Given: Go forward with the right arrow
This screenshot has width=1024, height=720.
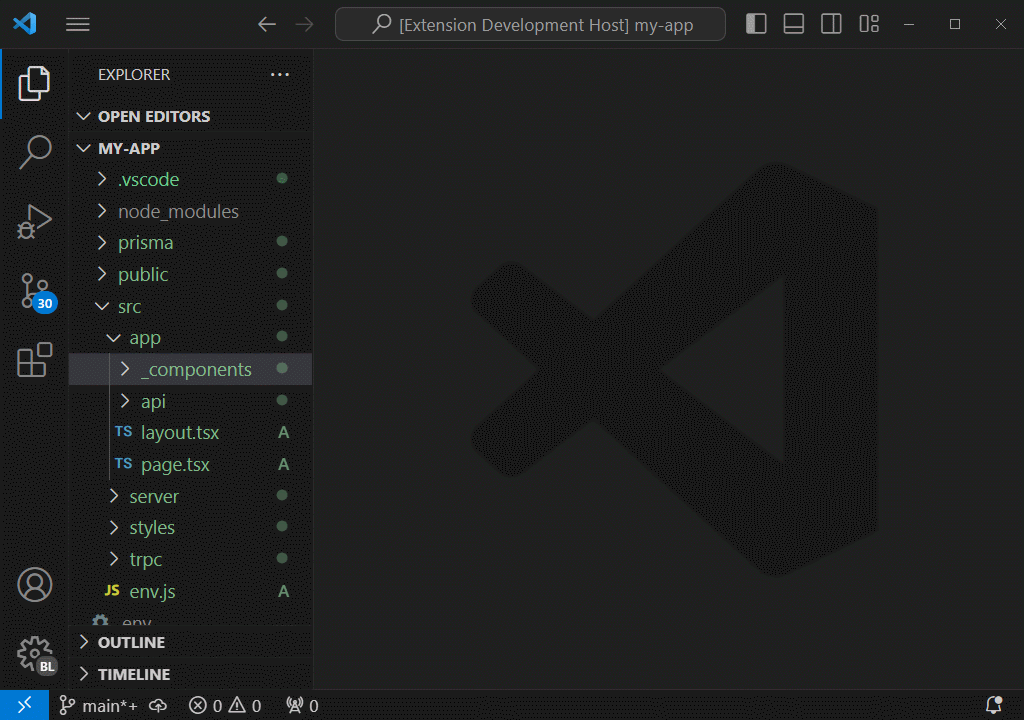Looking at the screenshot, I should [x=304, y=25].
